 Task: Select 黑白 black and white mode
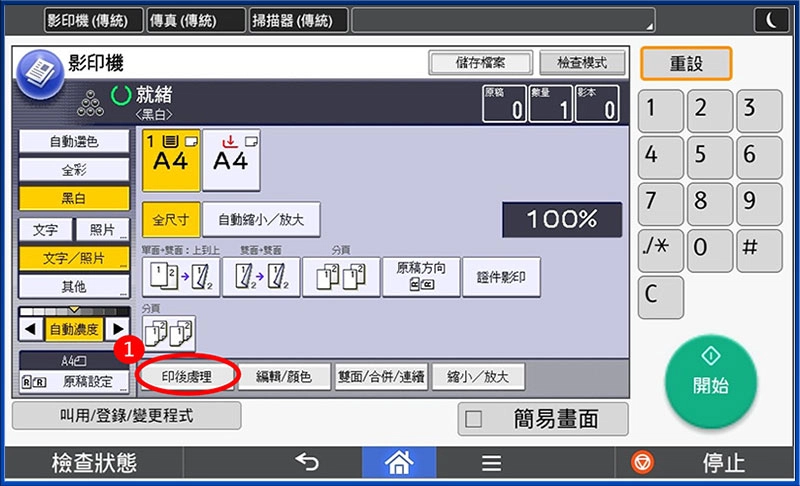[74, 198]
